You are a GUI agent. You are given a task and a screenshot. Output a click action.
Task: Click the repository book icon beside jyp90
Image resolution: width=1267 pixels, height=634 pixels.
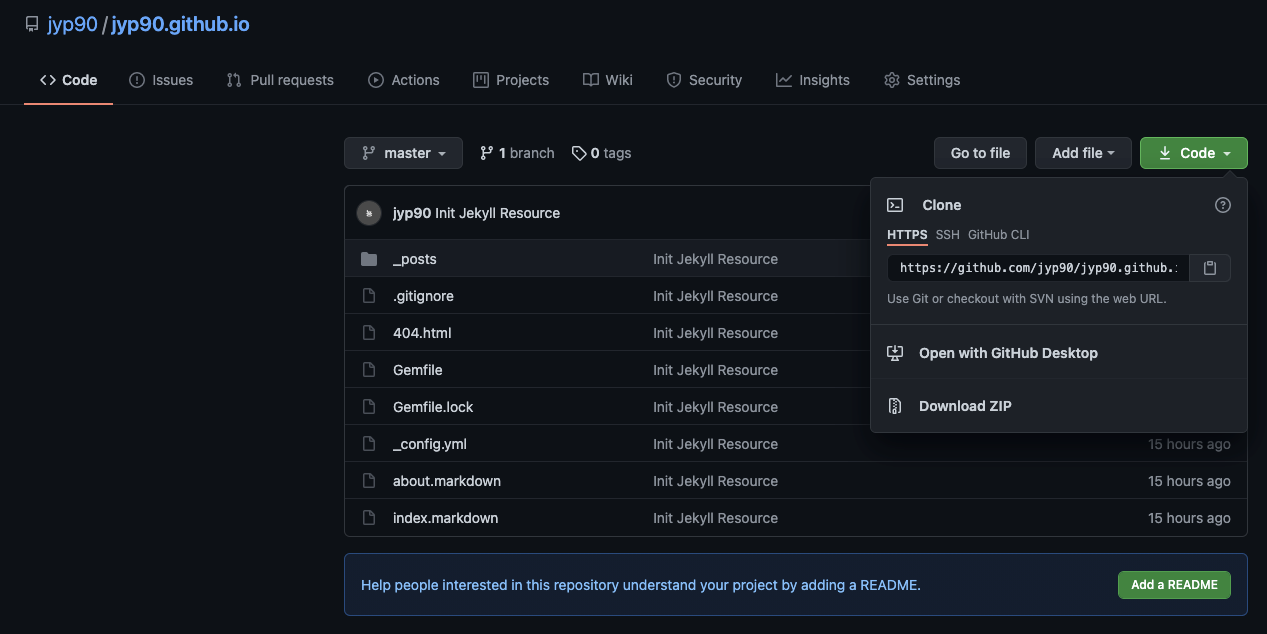tap(32, 24)
